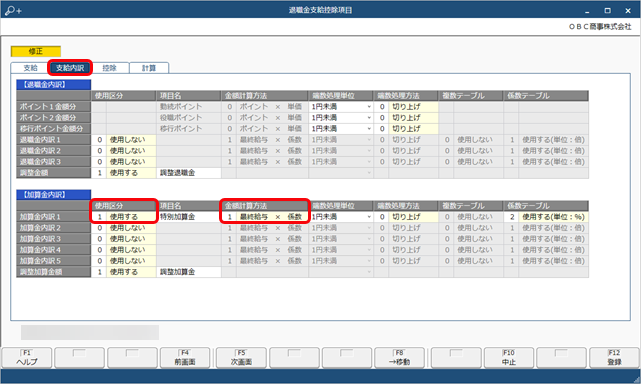Click the 【加算金内訳】 section header

click(54, 195)
